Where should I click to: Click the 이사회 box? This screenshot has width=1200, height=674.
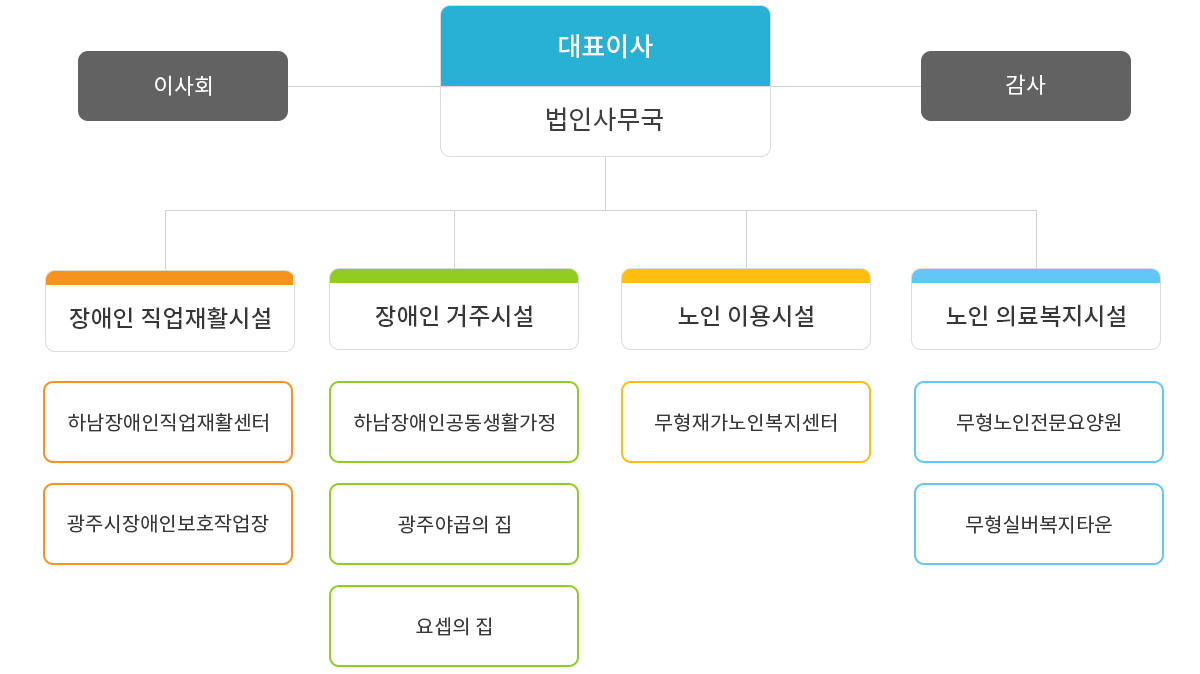point(183,86)
